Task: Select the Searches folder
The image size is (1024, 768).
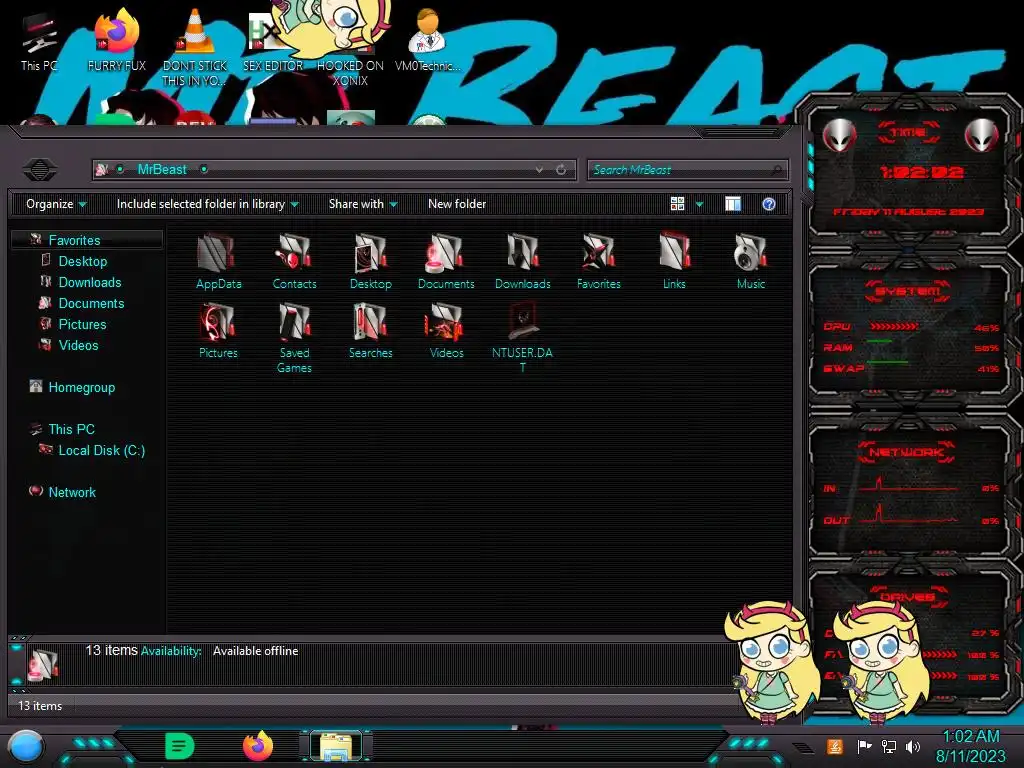Action: pyautogui.click(x=370, y=330)
